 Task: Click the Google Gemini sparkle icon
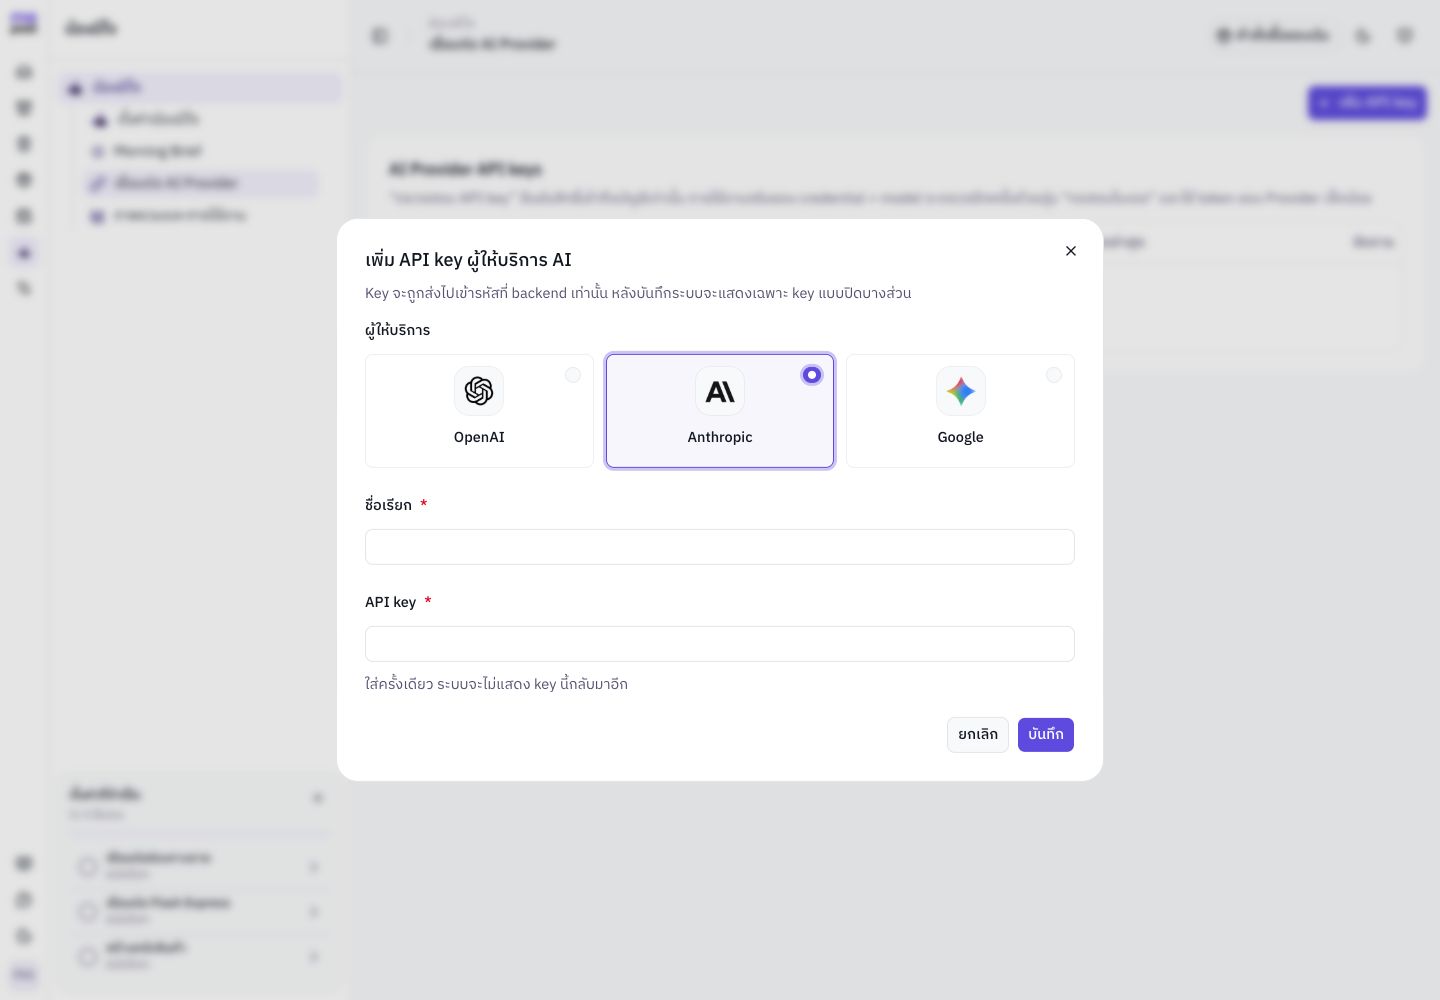click(x=961, y=391)
